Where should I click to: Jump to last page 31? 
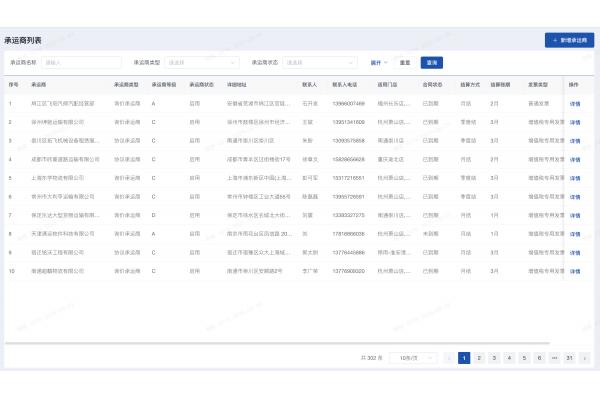pyautogui.click(x=569, y=357)
